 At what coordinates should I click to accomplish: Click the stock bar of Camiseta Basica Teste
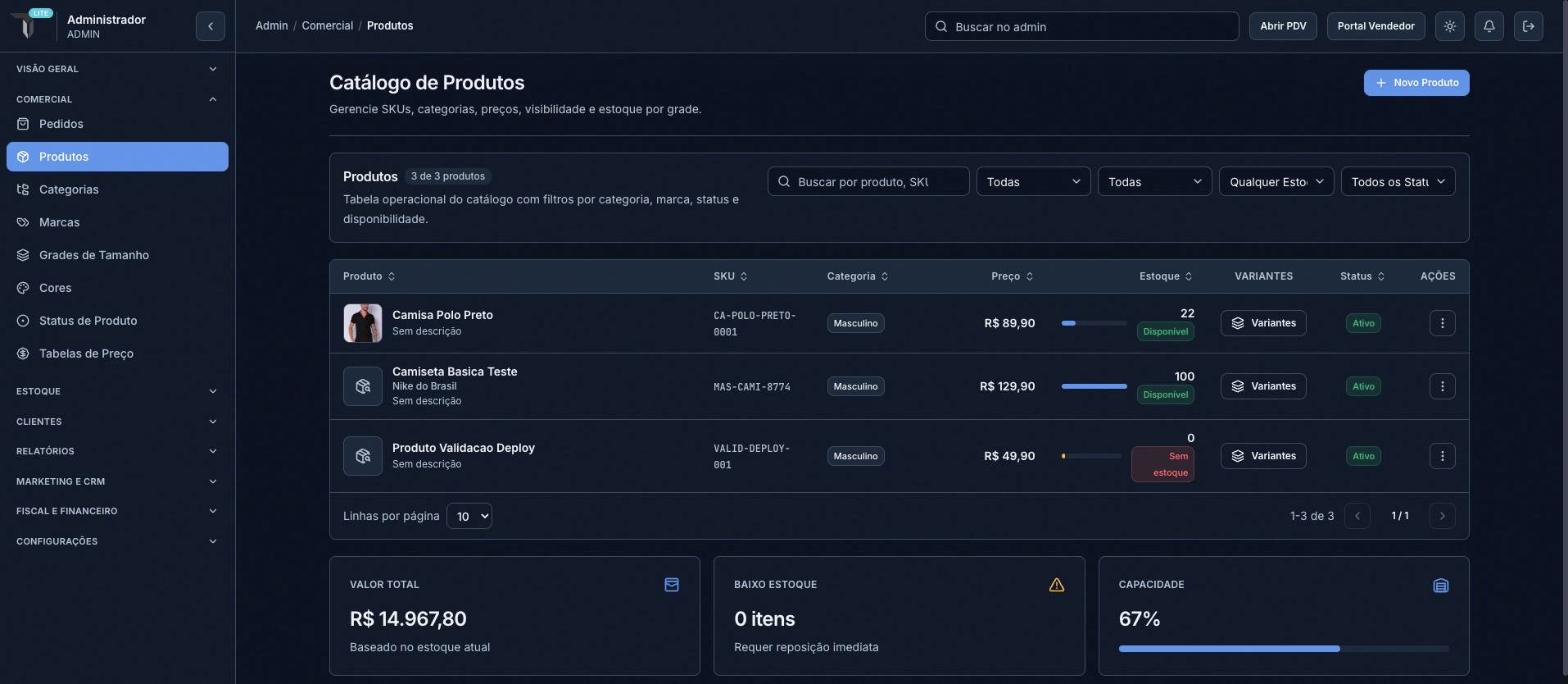[x=1094, y=386]
